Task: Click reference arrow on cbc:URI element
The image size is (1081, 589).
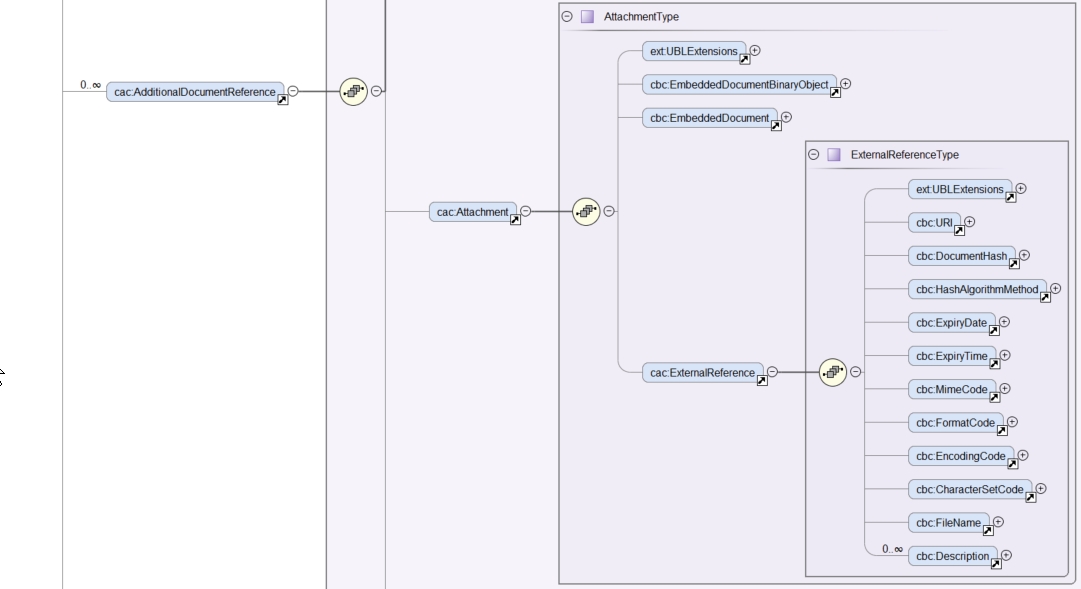Action: [958, 232]
